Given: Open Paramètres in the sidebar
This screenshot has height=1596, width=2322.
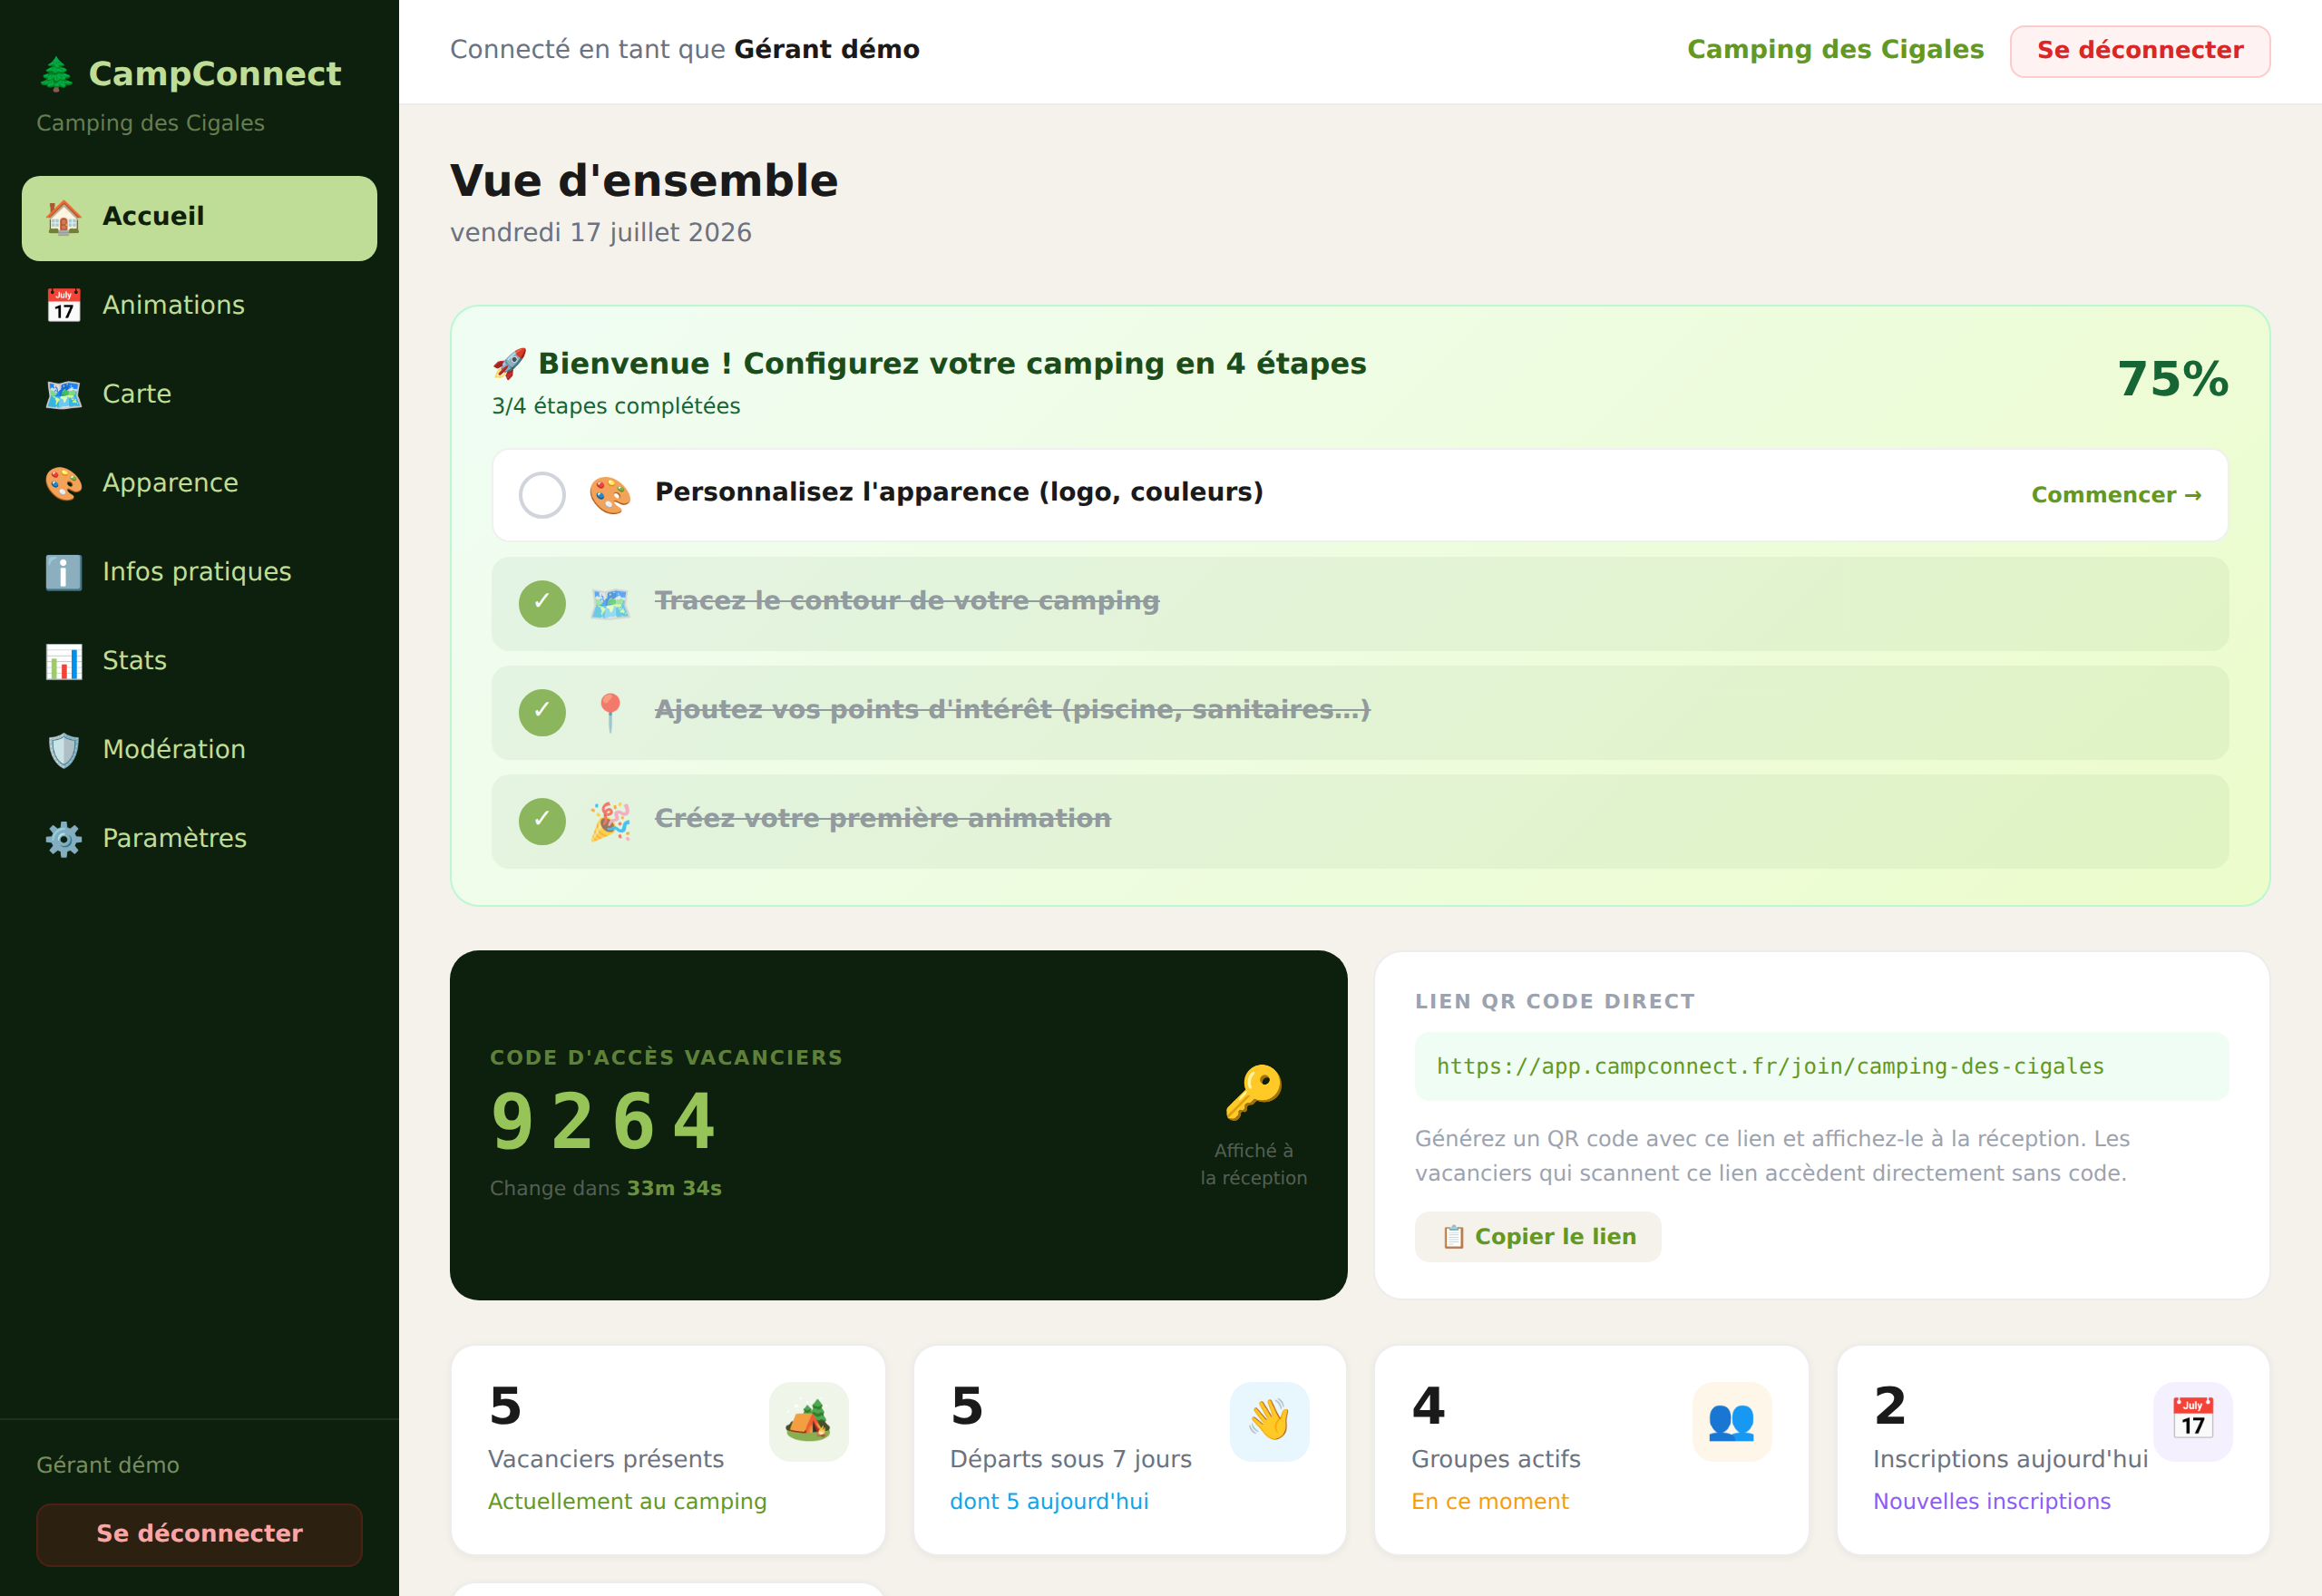Looking at the screenshot, I should [x=199, y=840].
